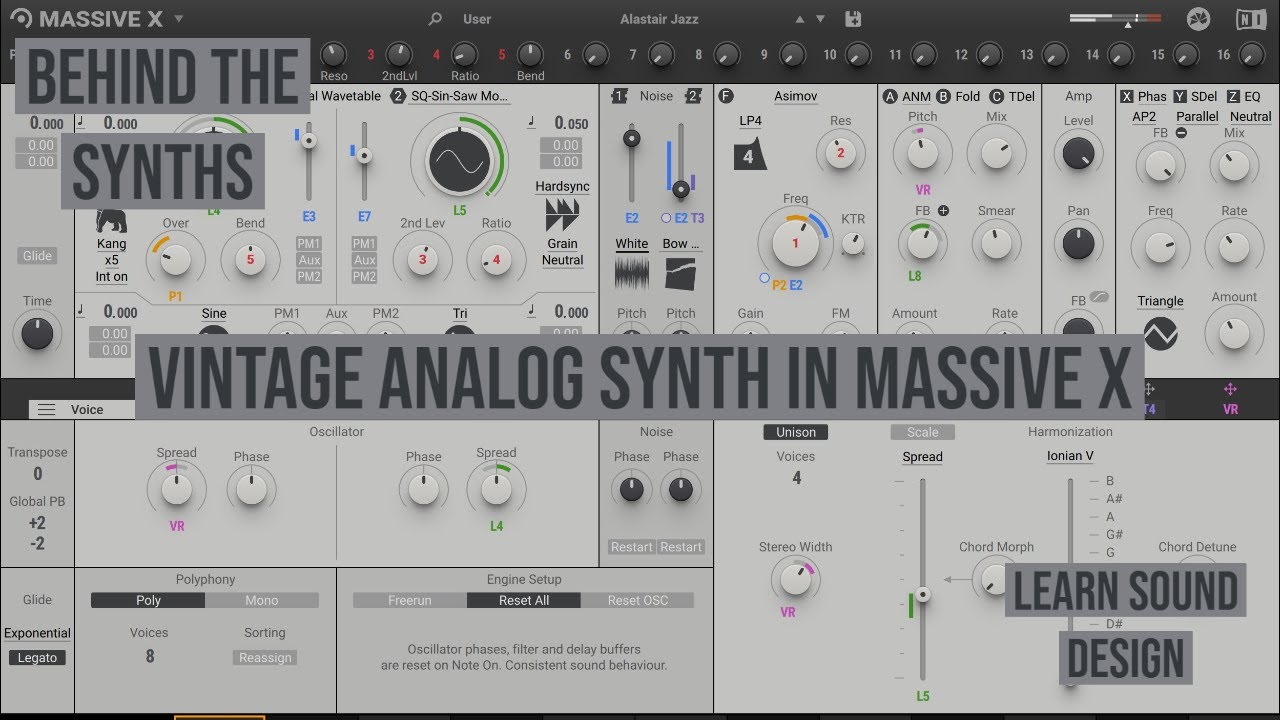The width and height of the screenshot is (1280, 720).
Task: Toggle noise 1 Restart button
Action: pos(632,547)
